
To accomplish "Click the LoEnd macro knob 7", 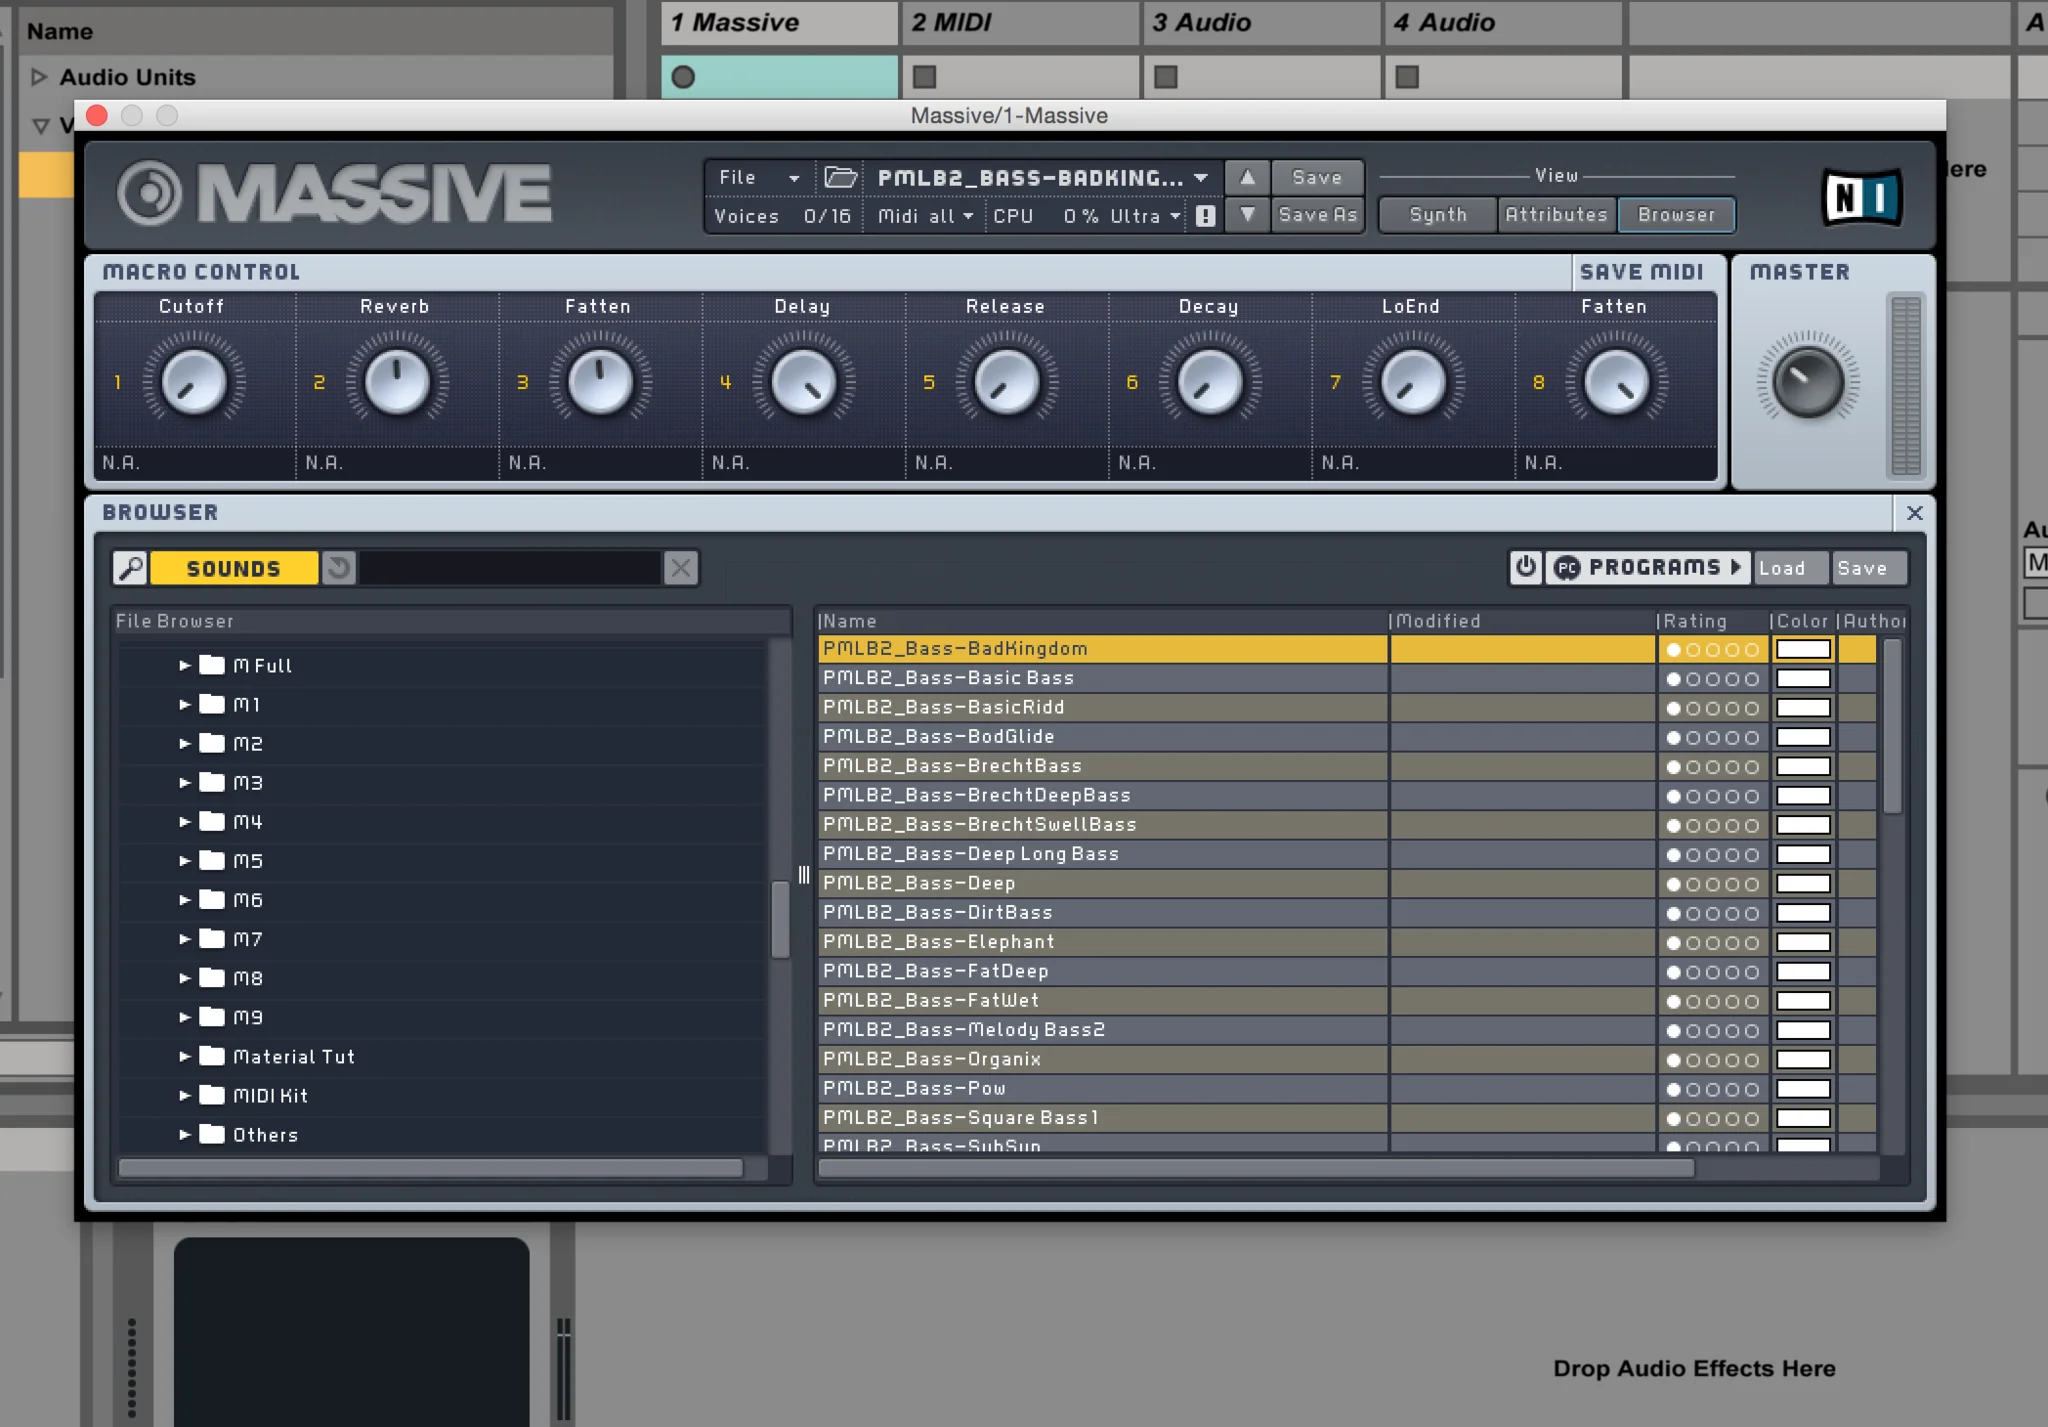I will [x=1413, y=382].
